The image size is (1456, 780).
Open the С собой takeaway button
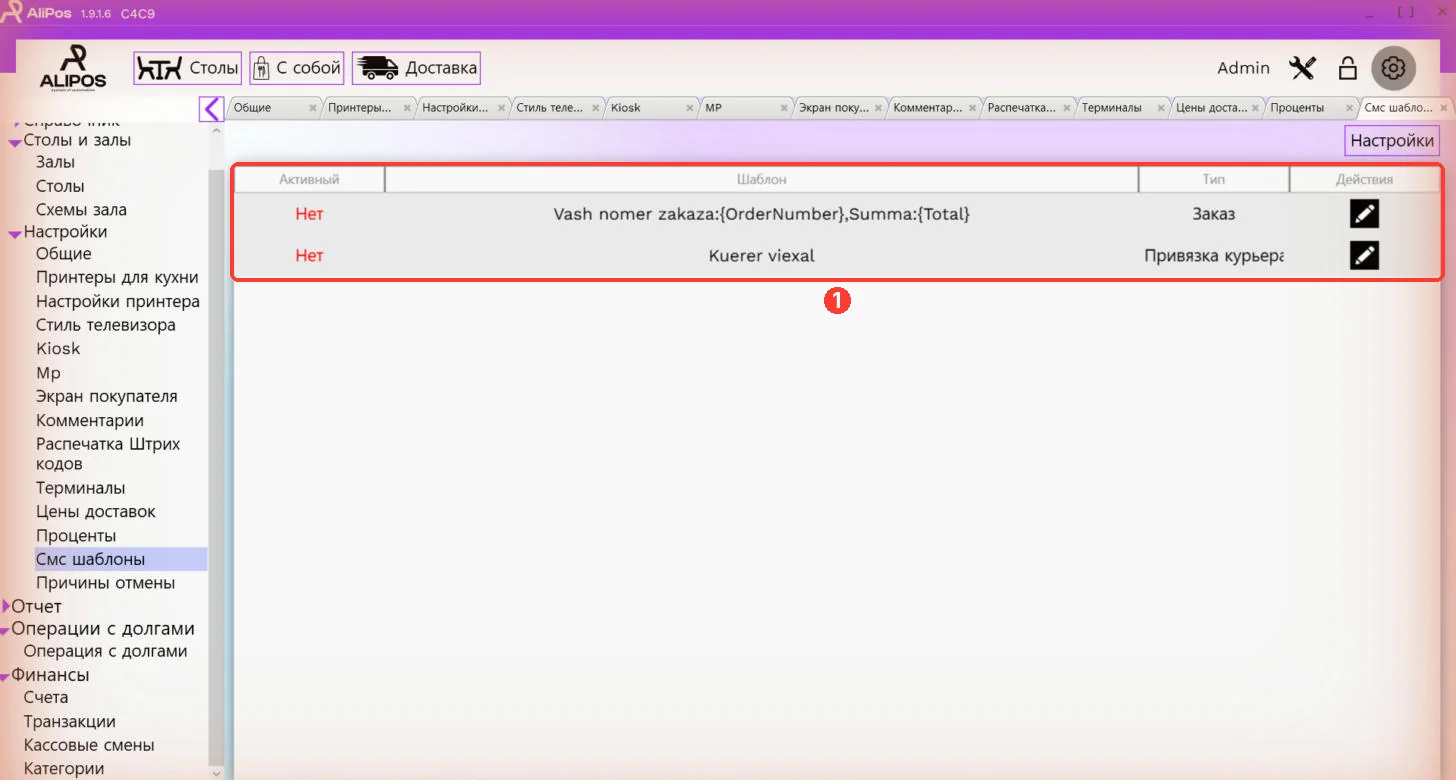[x=297, y=68]
